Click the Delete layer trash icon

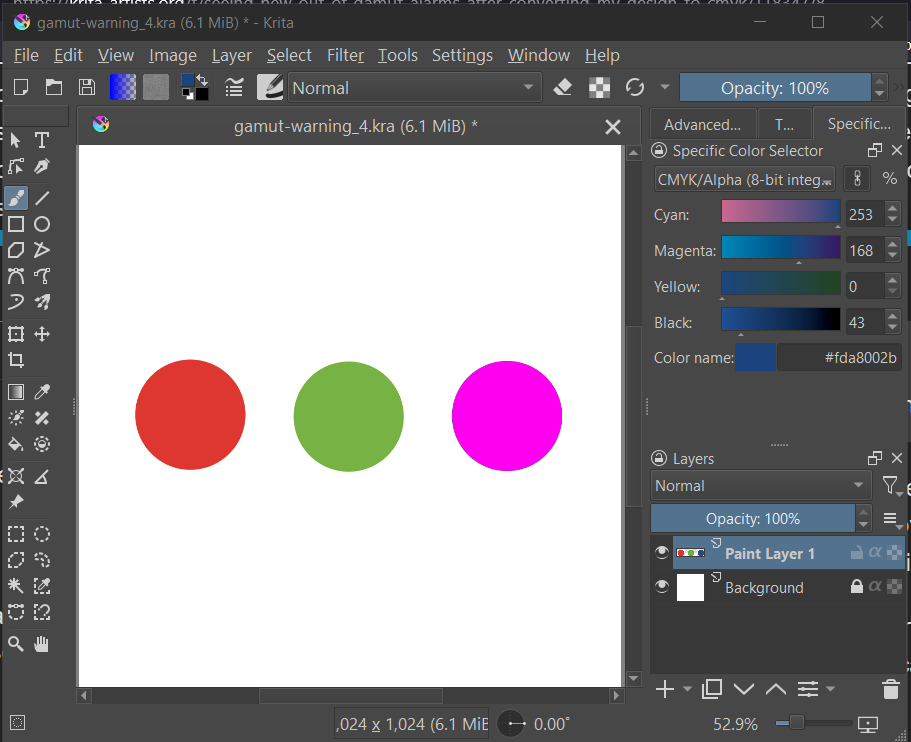[x=890, y=689]
